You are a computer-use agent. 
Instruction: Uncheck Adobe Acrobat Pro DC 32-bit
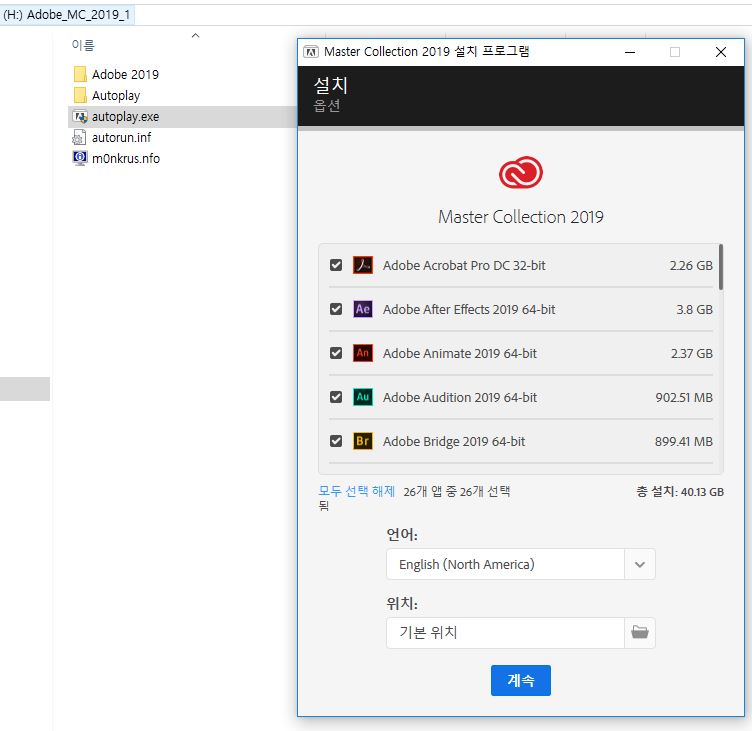[x=336, y=265]
